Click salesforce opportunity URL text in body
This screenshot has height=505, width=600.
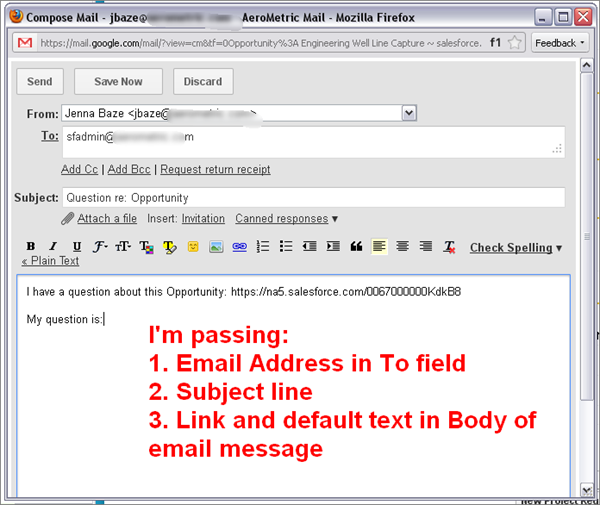click(x=346, y=292)
